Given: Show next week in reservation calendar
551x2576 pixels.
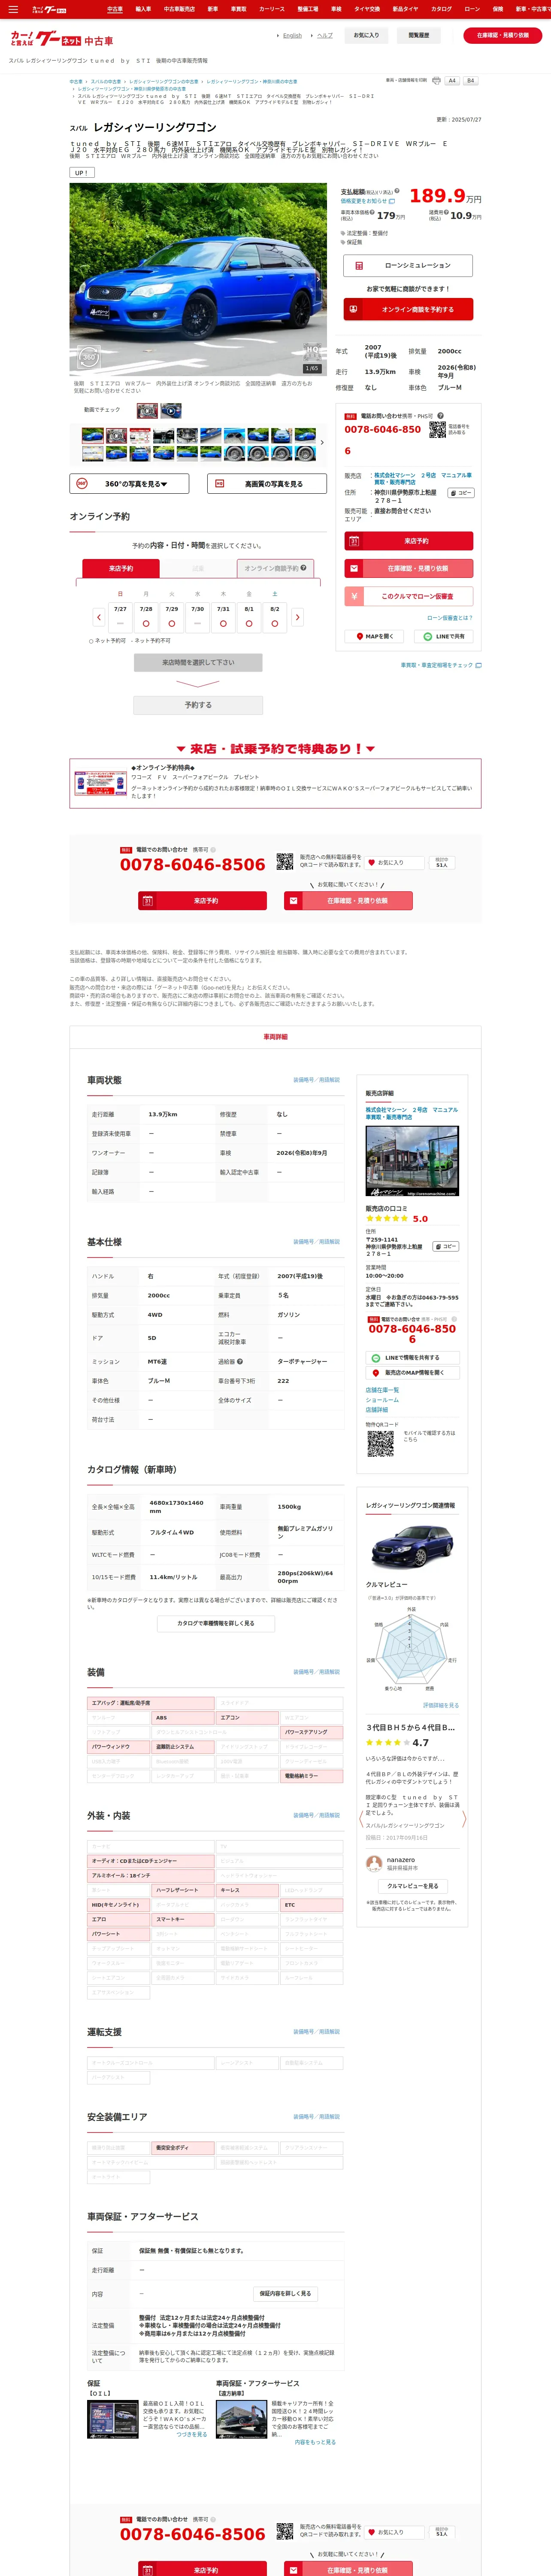Looking at the screenshot, I should coord(297,617).
